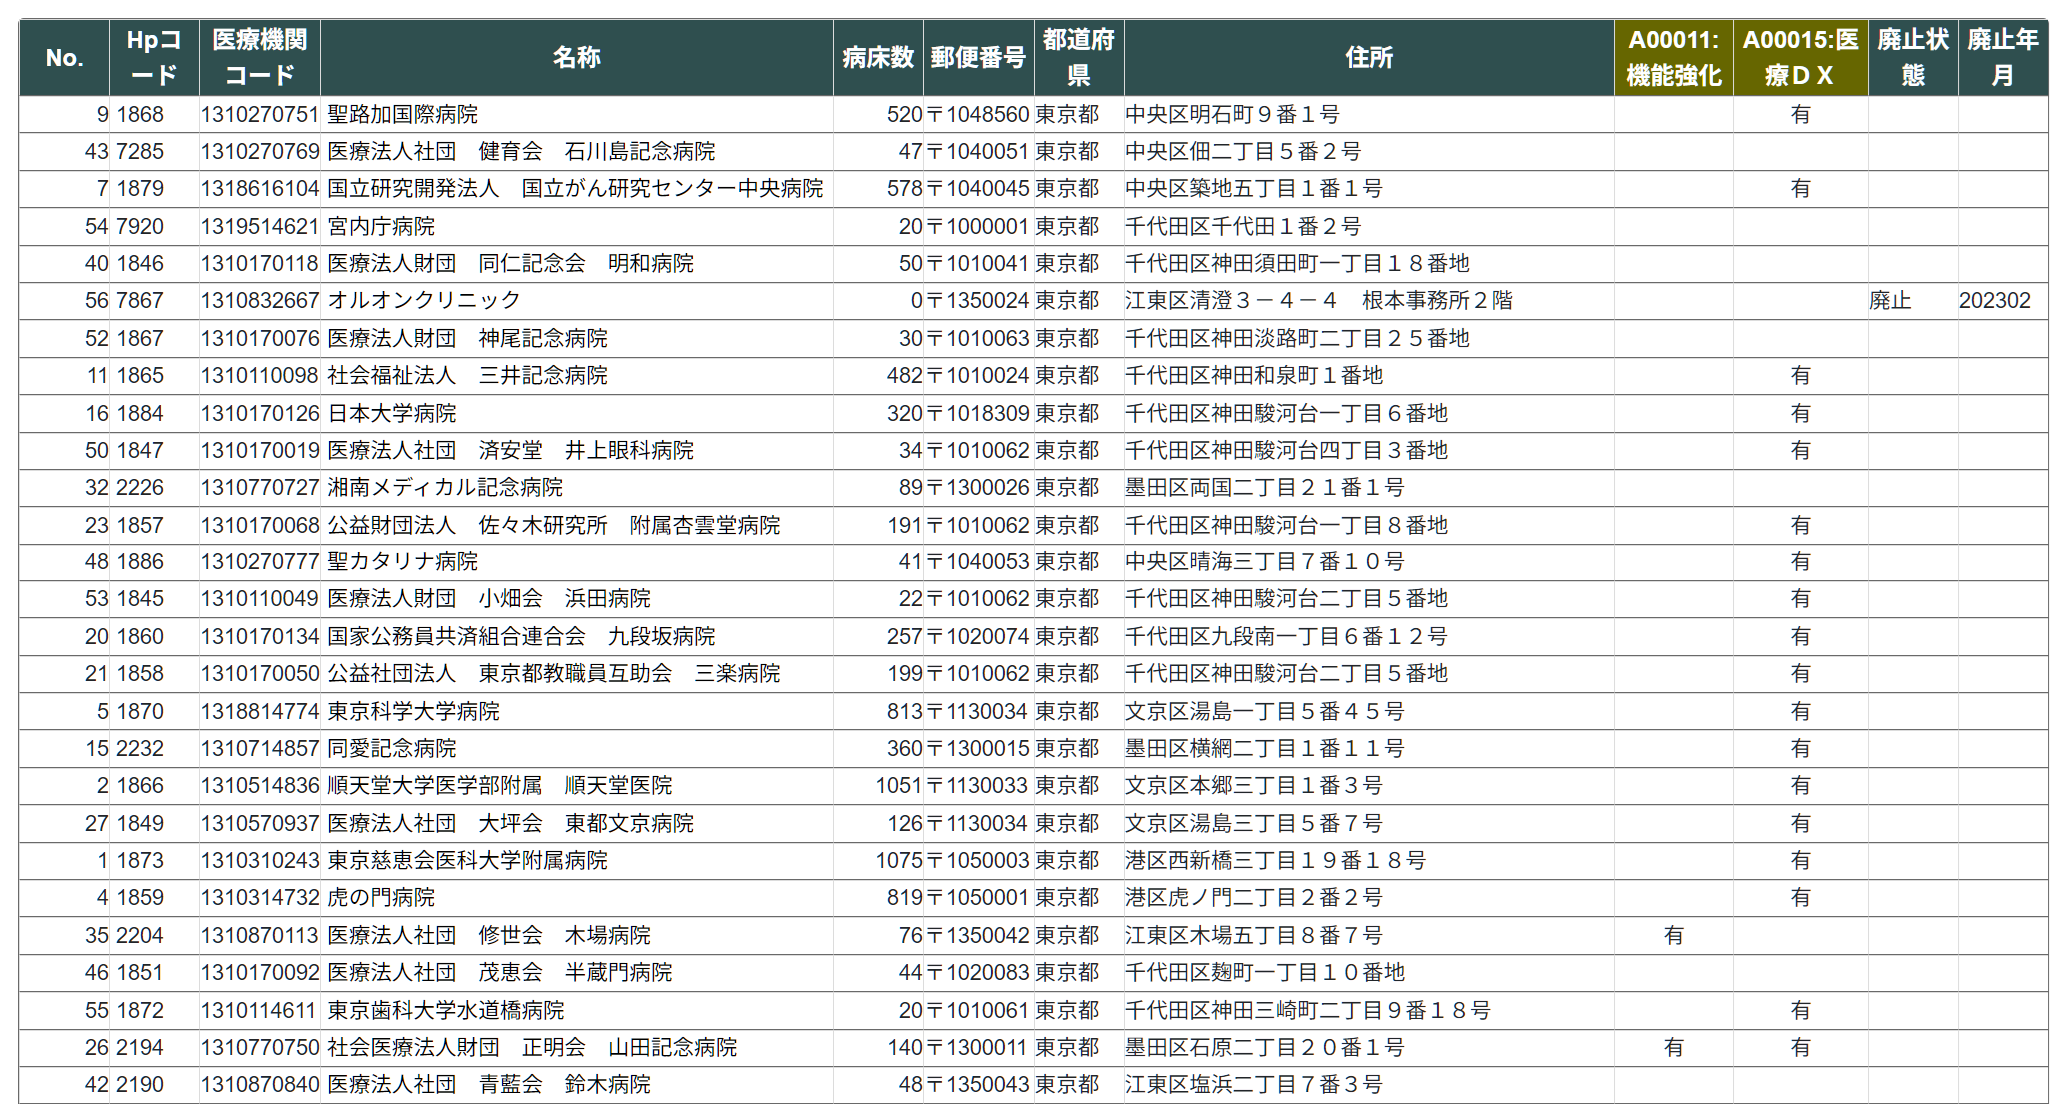Select the 浜田病院 name cell
Screen dimensions: 2067x1119
(577, 599)
